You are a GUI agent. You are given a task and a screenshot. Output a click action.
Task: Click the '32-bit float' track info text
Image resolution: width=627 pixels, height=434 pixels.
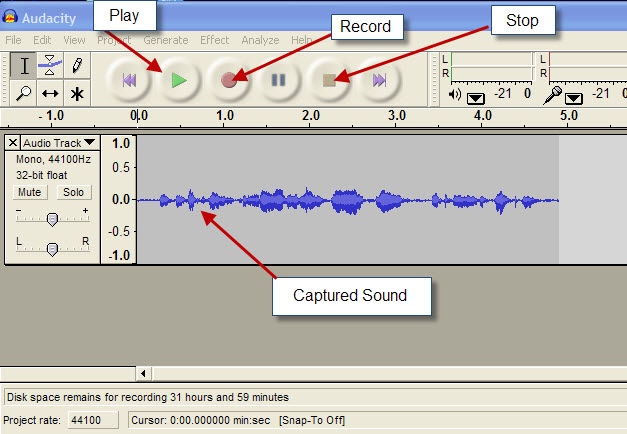[x=42, y=175]
